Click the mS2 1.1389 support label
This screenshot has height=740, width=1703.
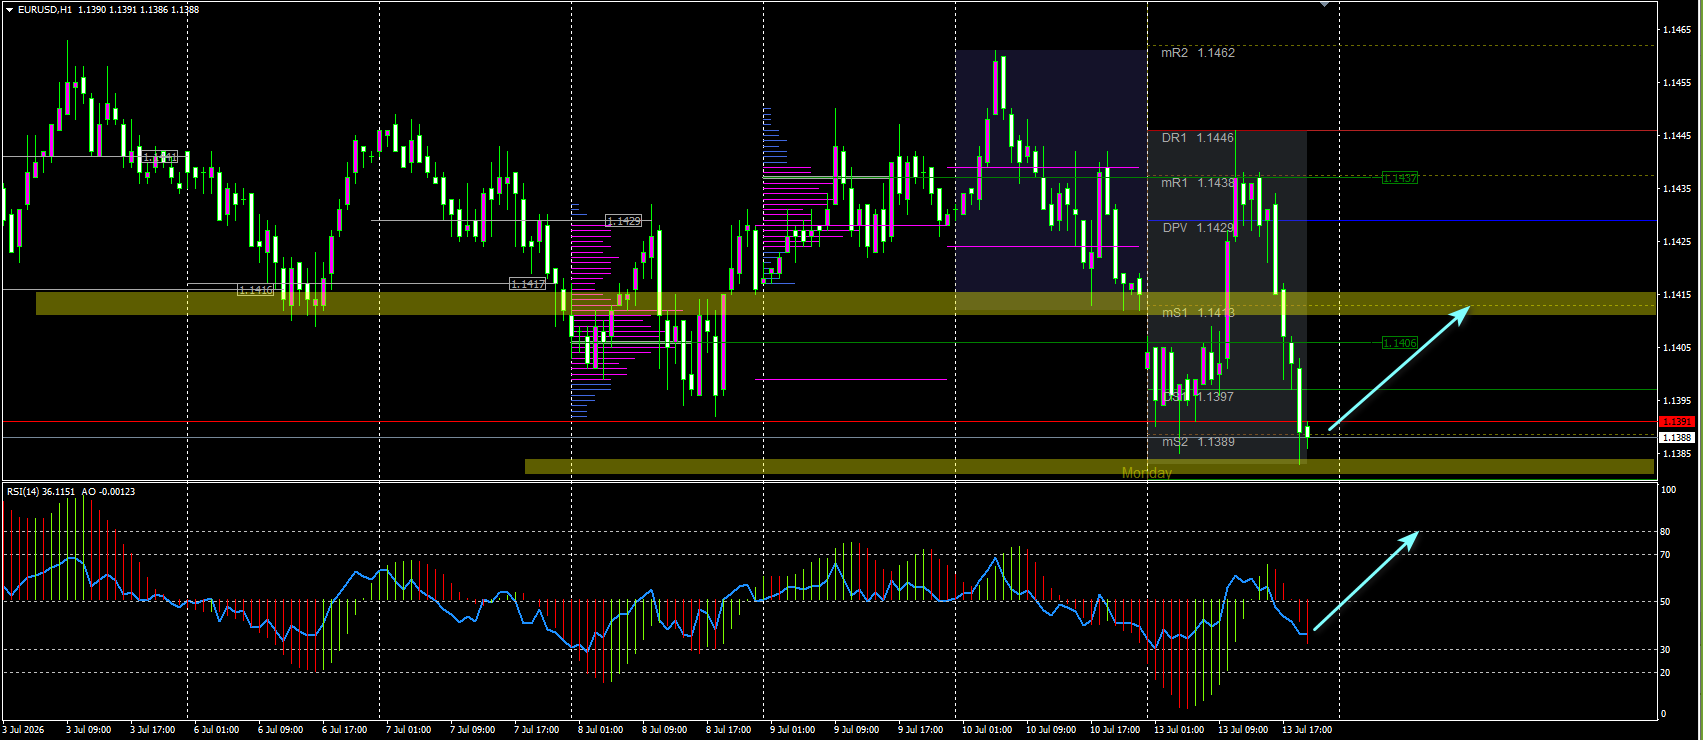tap(1198, 442)
